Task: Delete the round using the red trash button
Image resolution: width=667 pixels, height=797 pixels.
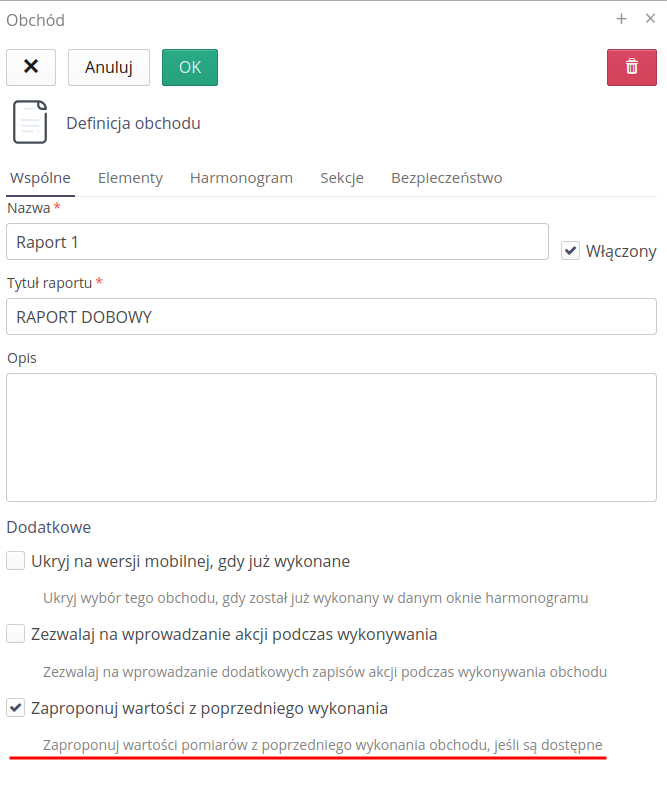Action: 632,67
